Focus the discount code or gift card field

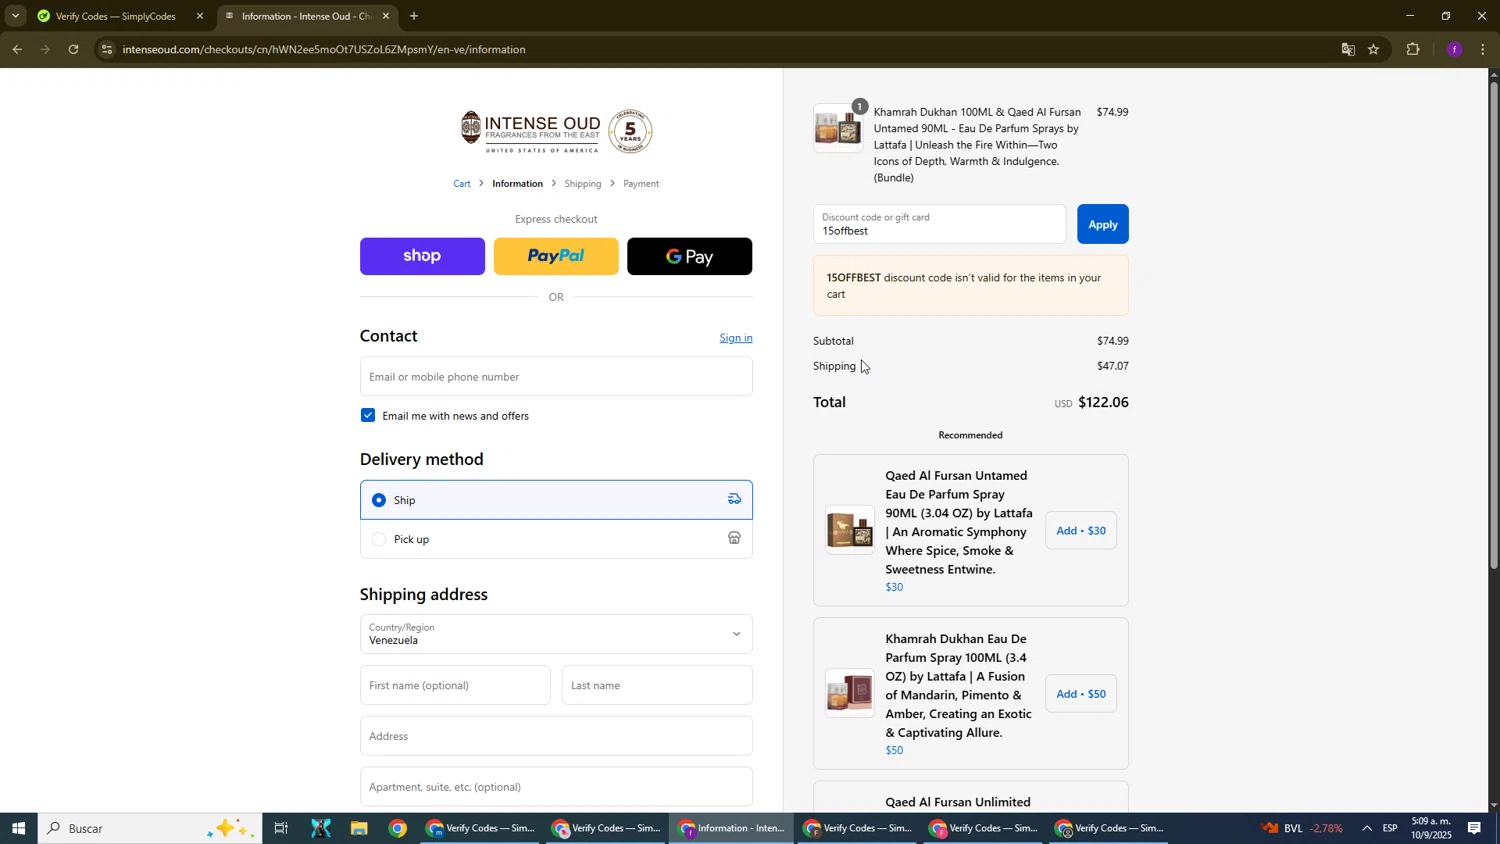(x=940, y=224)
